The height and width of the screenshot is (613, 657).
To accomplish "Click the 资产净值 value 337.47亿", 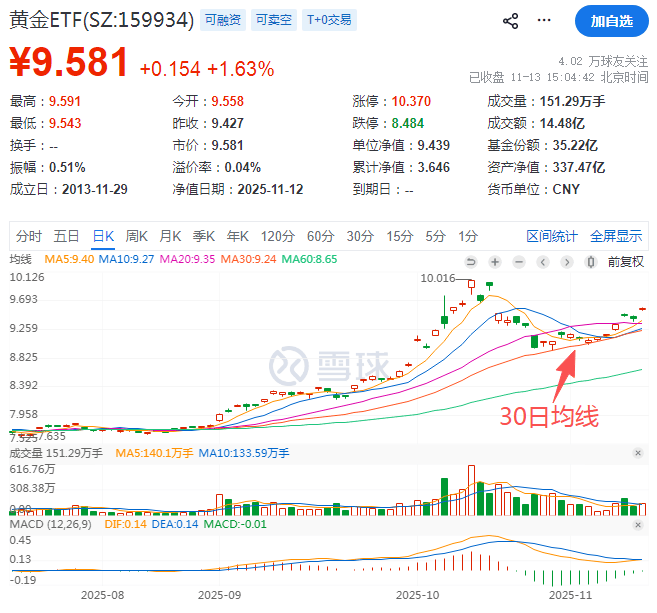I will 579,168.
